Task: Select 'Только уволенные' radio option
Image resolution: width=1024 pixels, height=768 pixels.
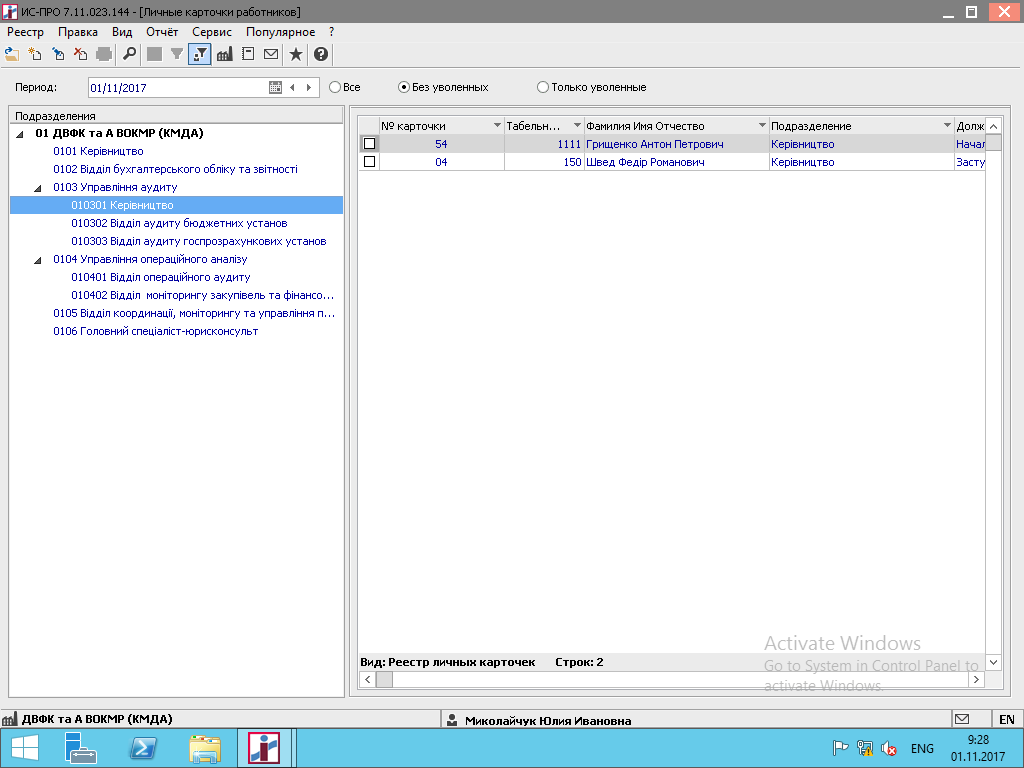Action: tap(543, 87)
